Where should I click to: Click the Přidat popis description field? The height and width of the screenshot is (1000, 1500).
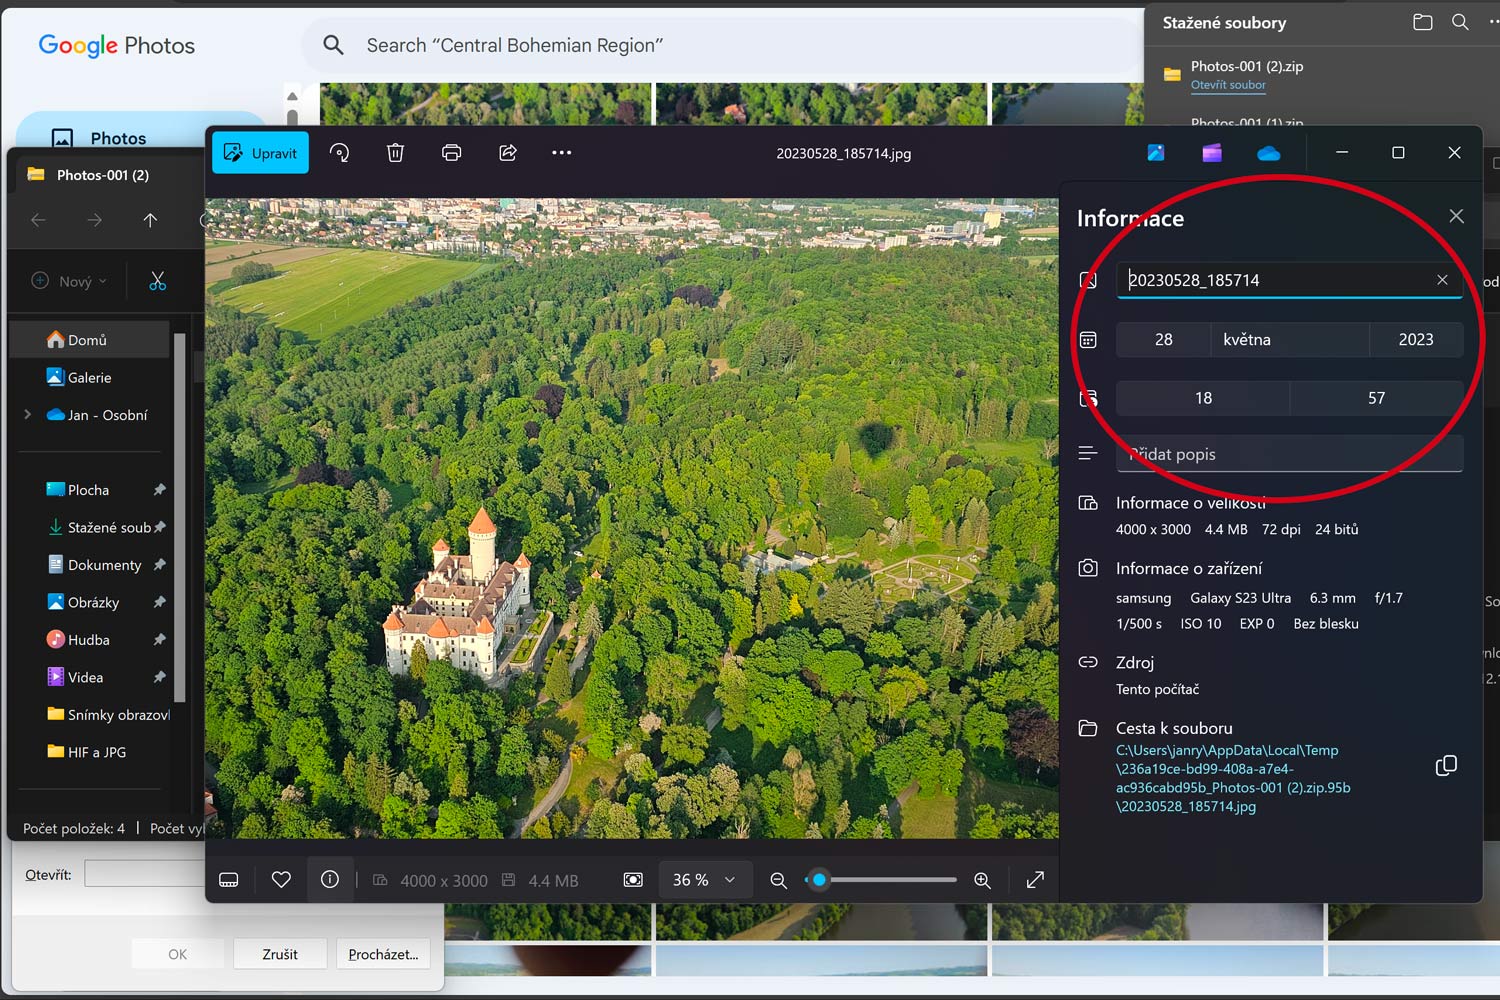click(x=1289, y=454)
